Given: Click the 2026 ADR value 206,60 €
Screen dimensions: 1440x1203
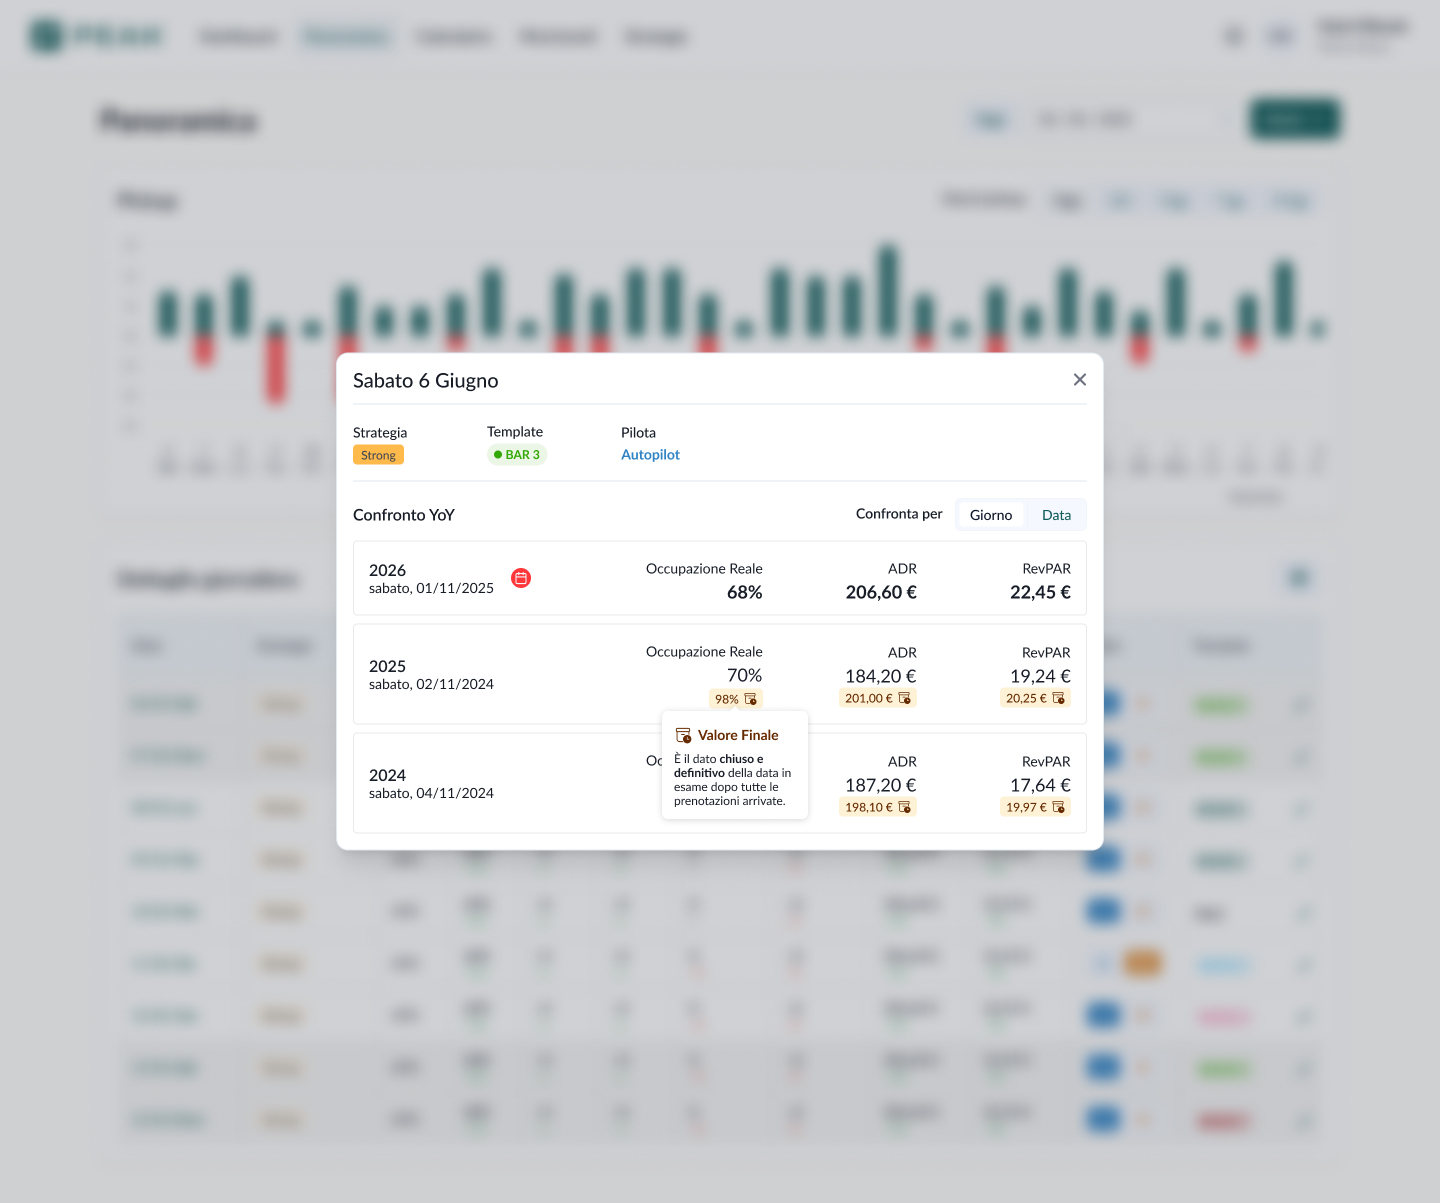Looking at the screenshot, I should point(881,592).
